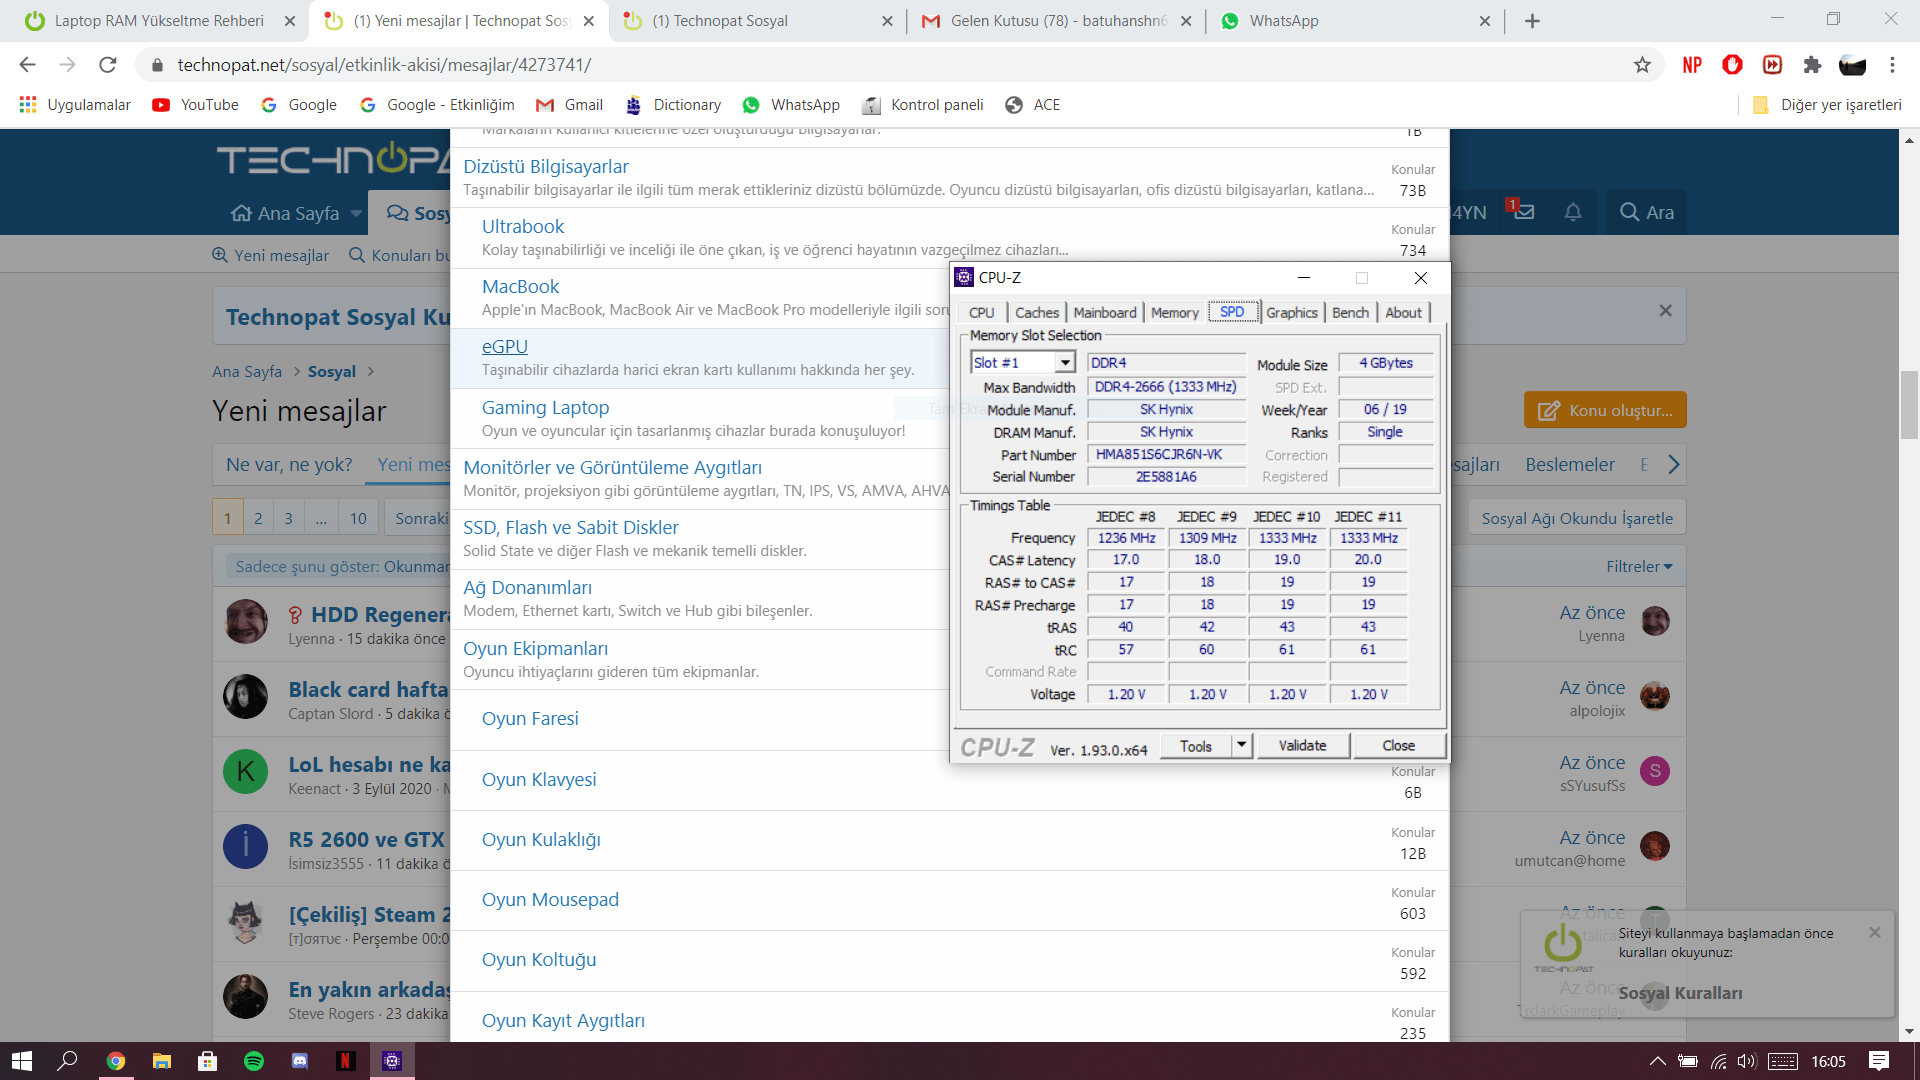Screen dimensions: 1920x1080
Task: Open the Chrome extensions puzzle icon
Action: pos(1812,65)
